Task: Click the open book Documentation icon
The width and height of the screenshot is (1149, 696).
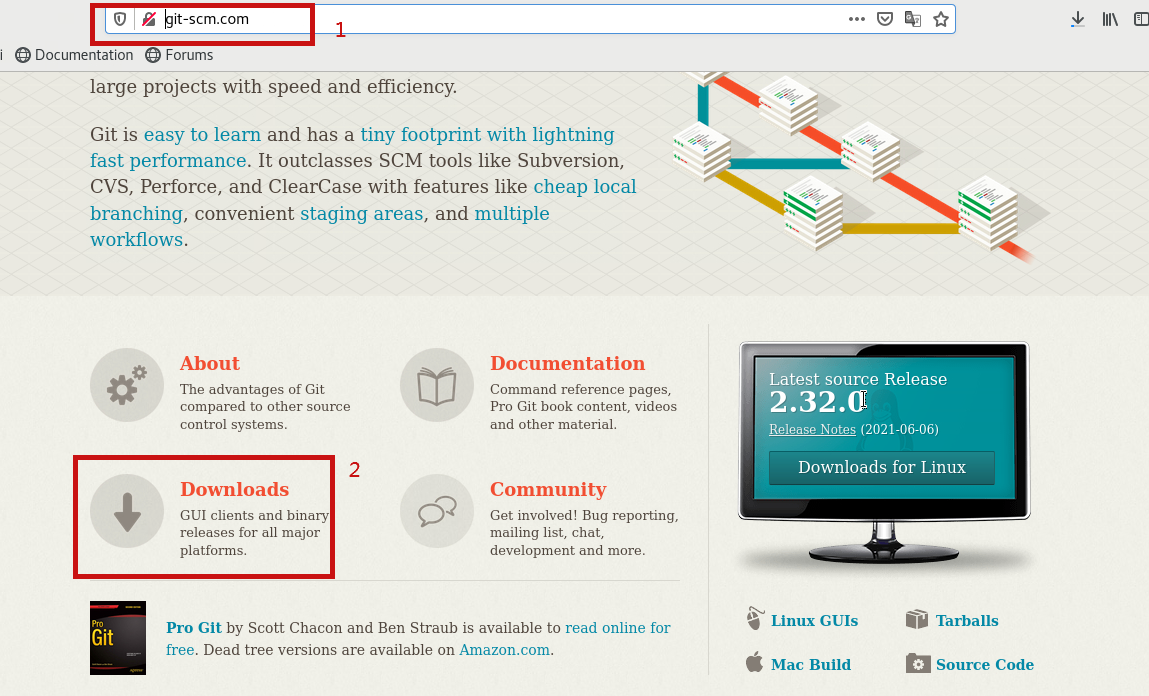Action: pyautogui.click(x=437, y=385)
